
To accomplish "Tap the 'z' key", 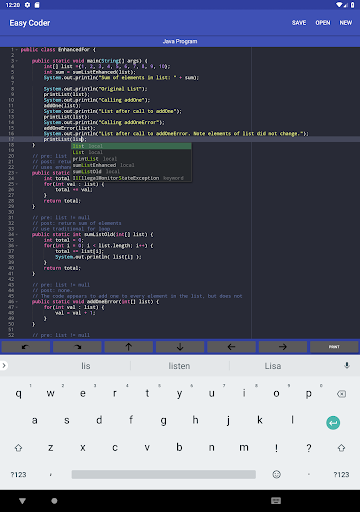I will [51, 448].
